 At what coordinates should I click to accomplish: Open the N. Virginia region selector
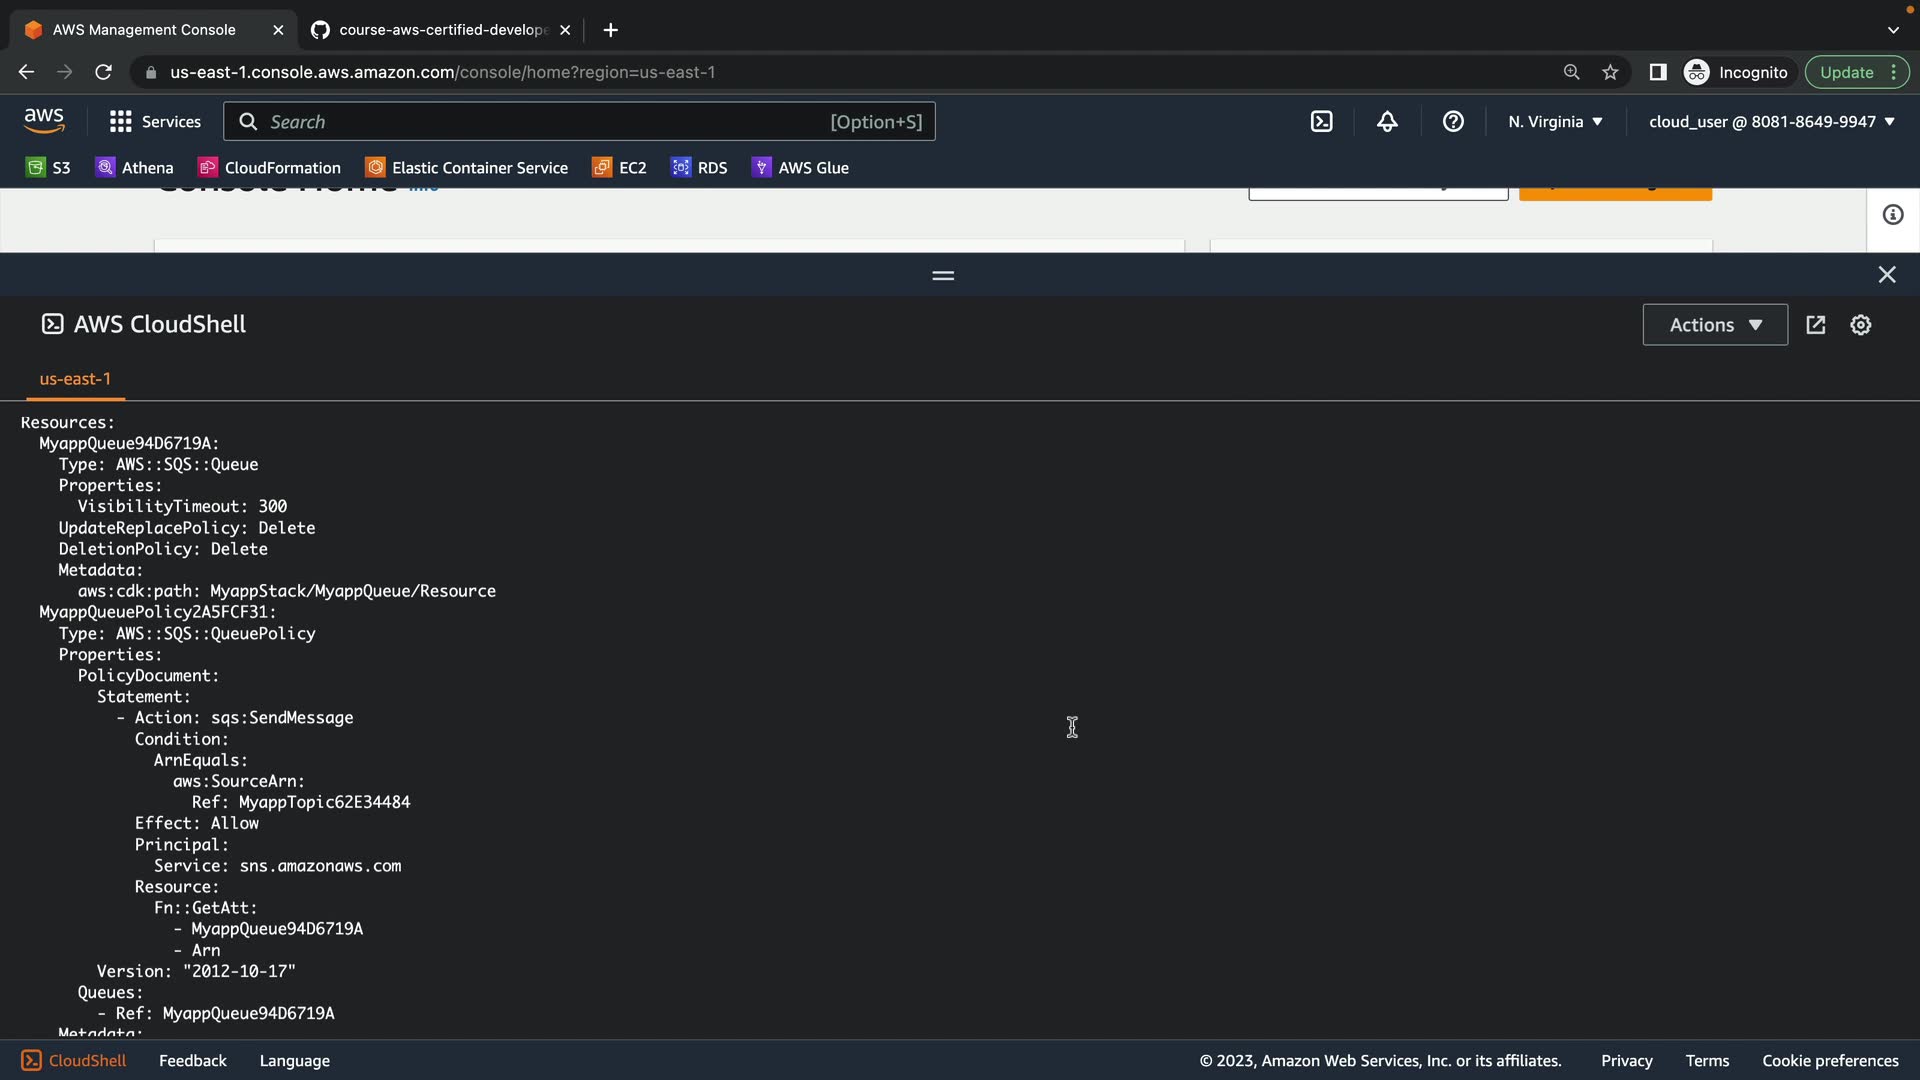[1555, 122]
